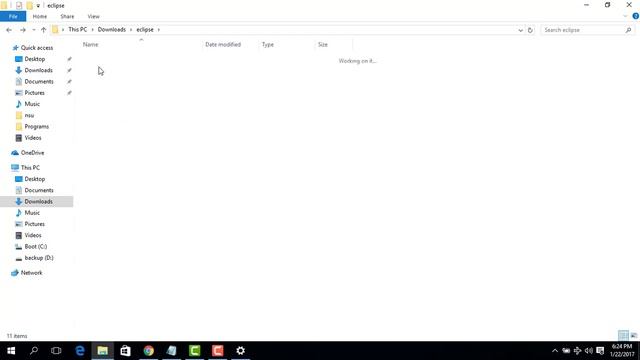This screenshot has height=360, width=640.
Task: Open Task View on taskbar
Action: pos(56,351)
